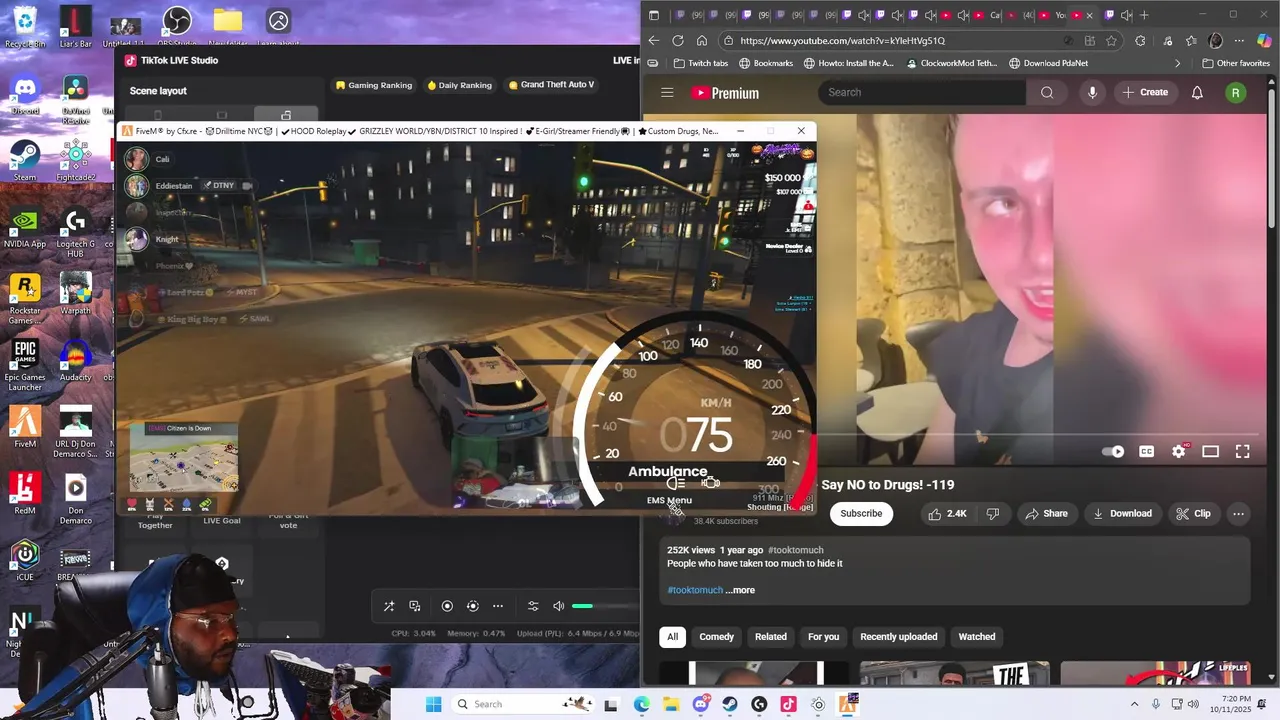Open YouTube notifications bell
This screenshot has width=1280, height=720.
1197,92
